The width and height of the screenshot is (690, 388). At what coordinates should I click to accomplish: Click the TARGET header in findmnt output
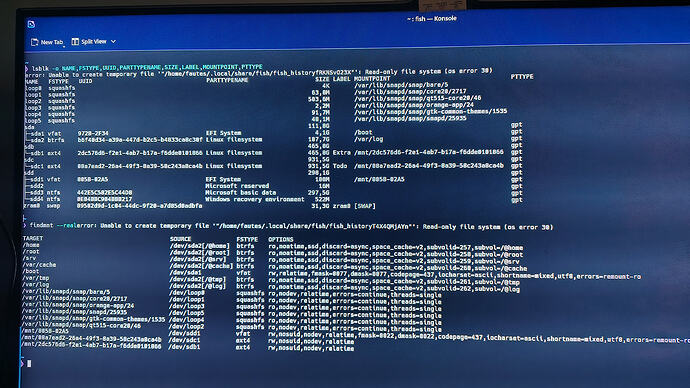coord(33,238)
